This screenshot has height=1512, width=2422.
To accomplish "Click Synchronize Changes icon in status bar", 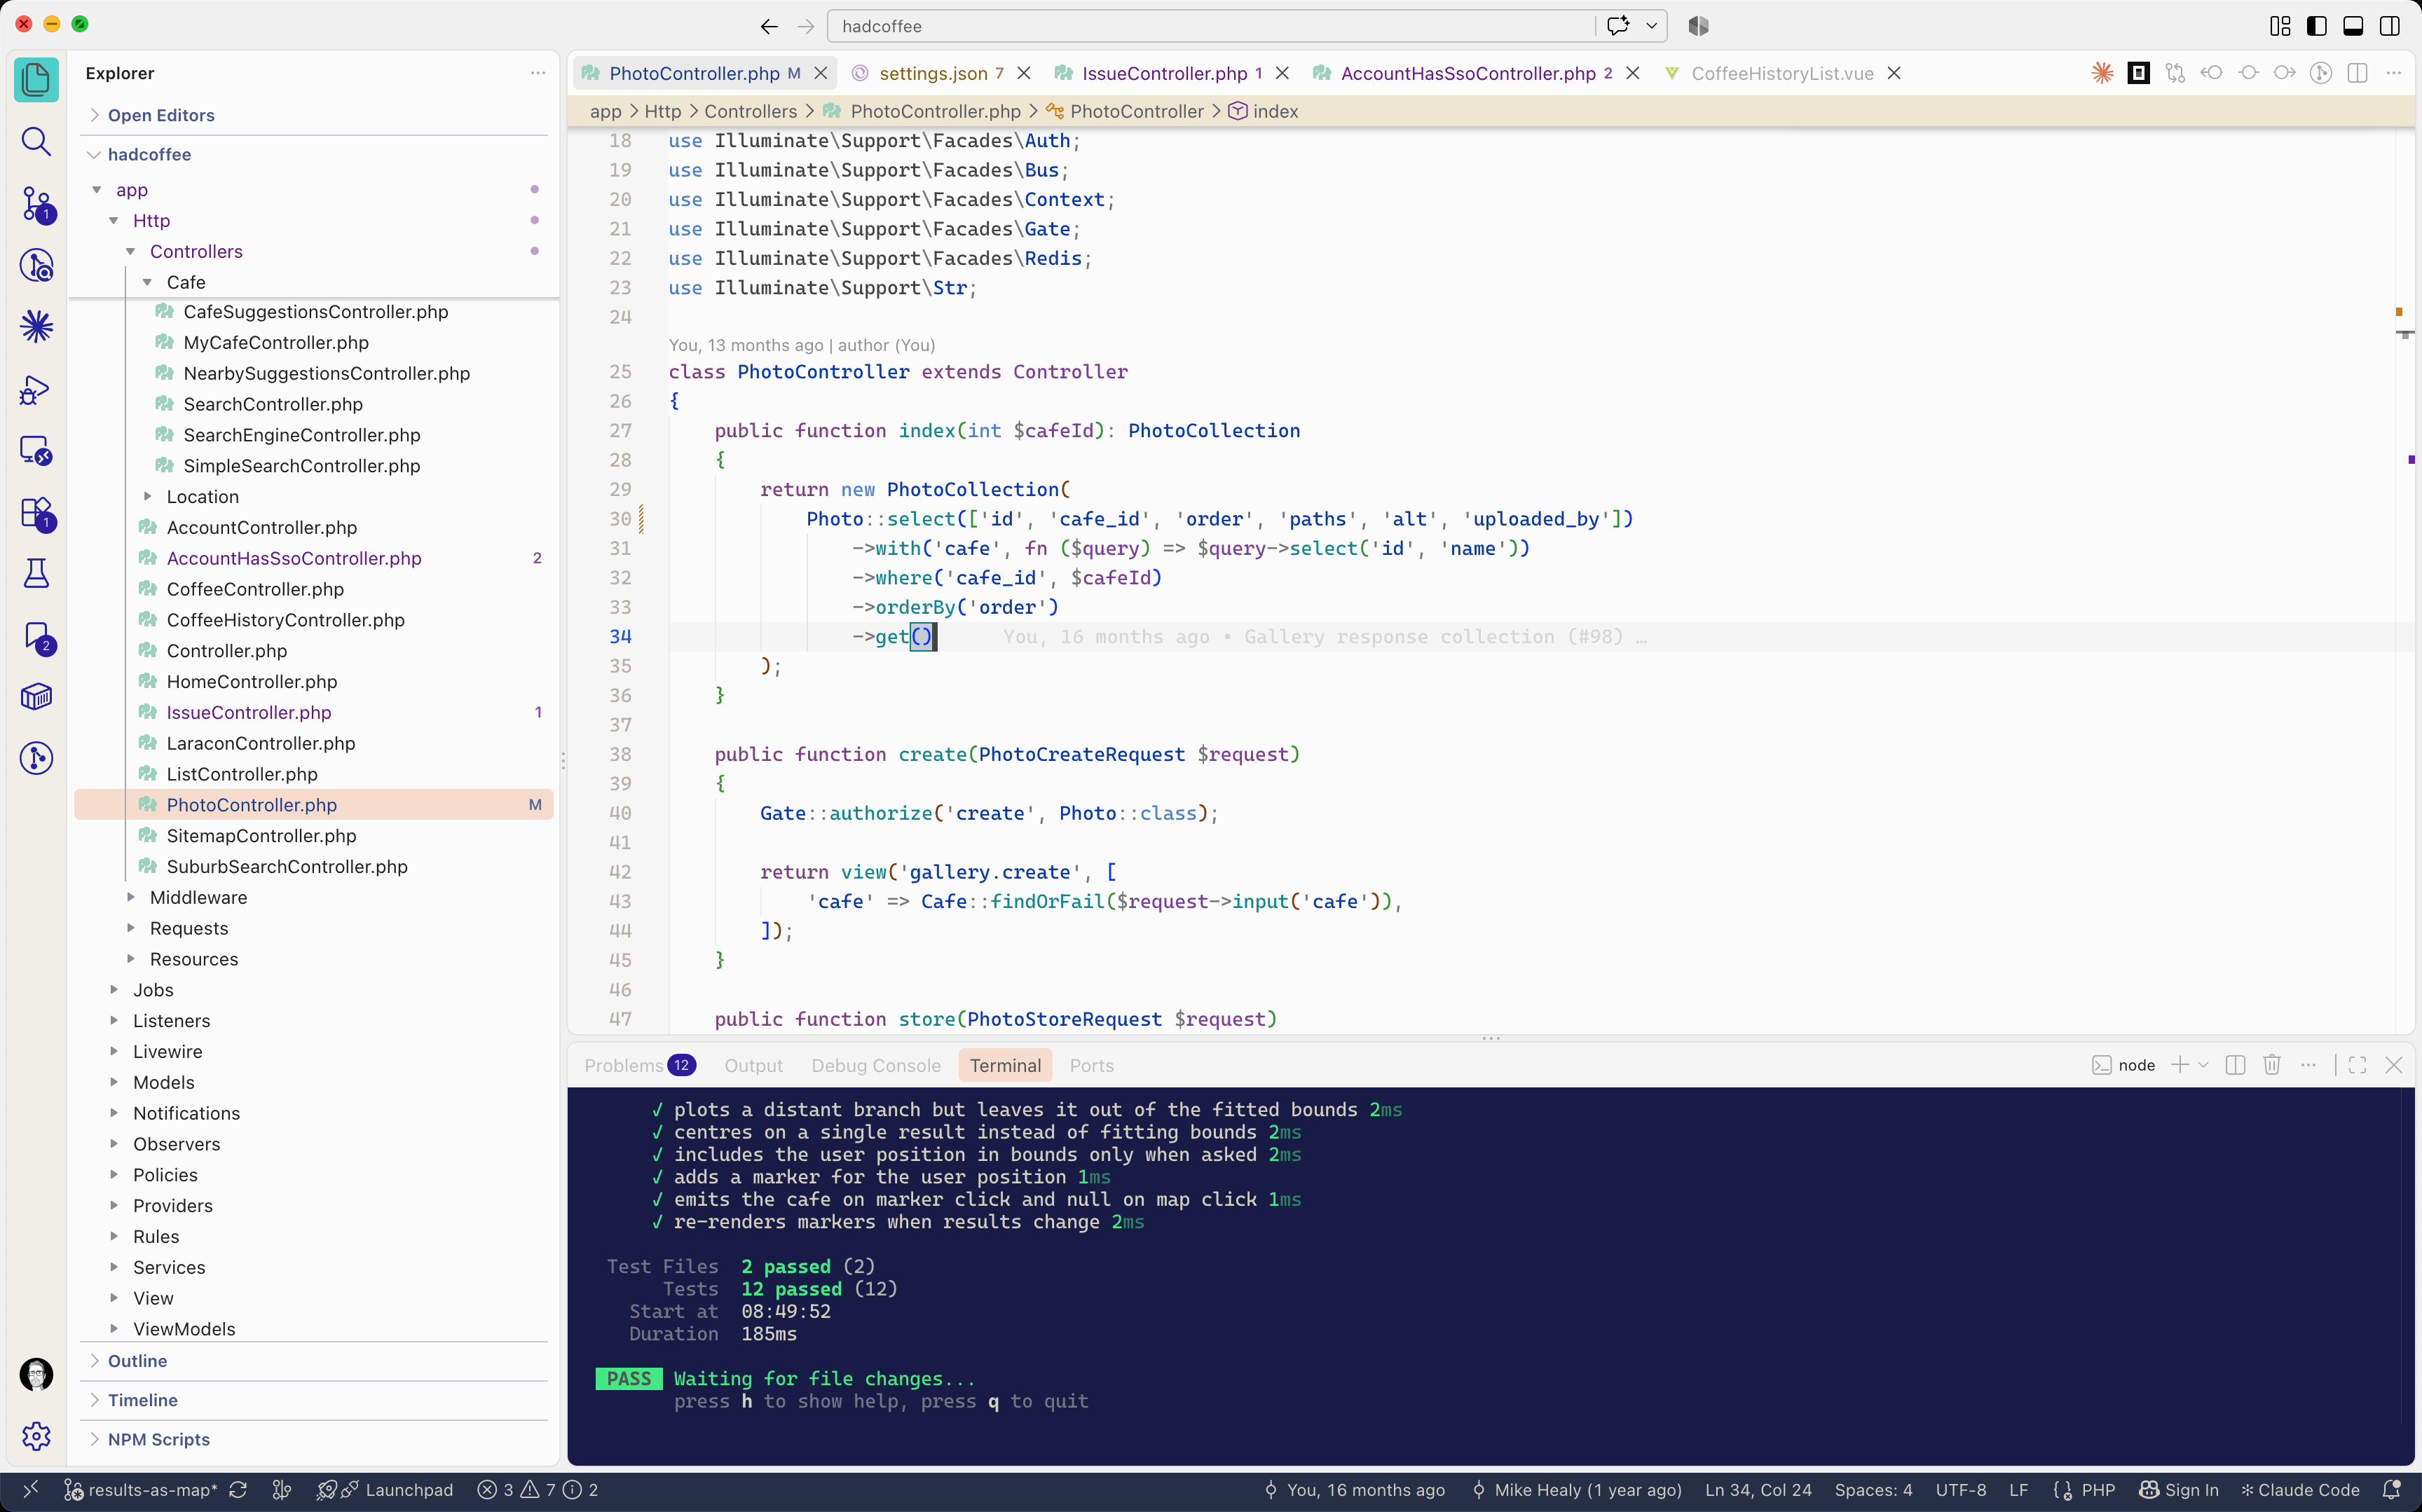I will (238, 1490).
